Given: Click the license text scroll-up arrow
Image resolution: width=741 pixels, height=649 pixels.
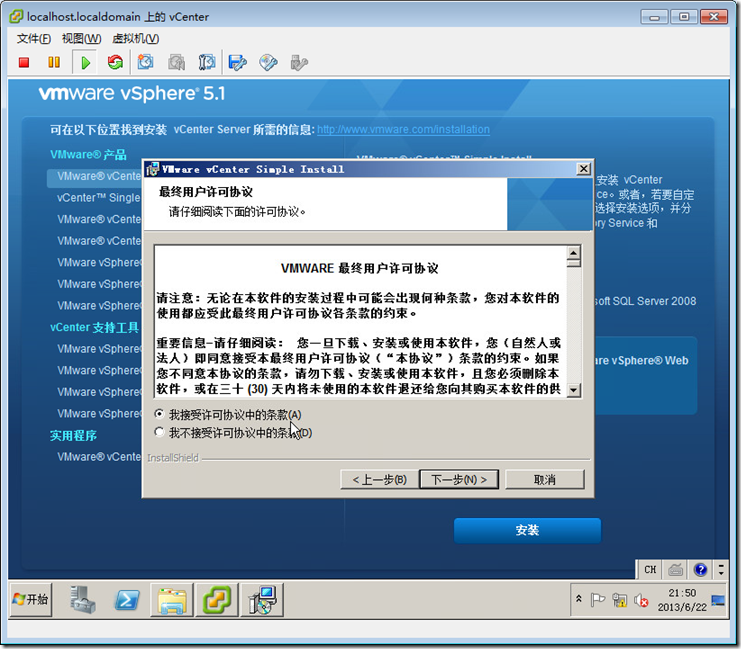Looking at the screenshot, I should [x=573, y=252].
